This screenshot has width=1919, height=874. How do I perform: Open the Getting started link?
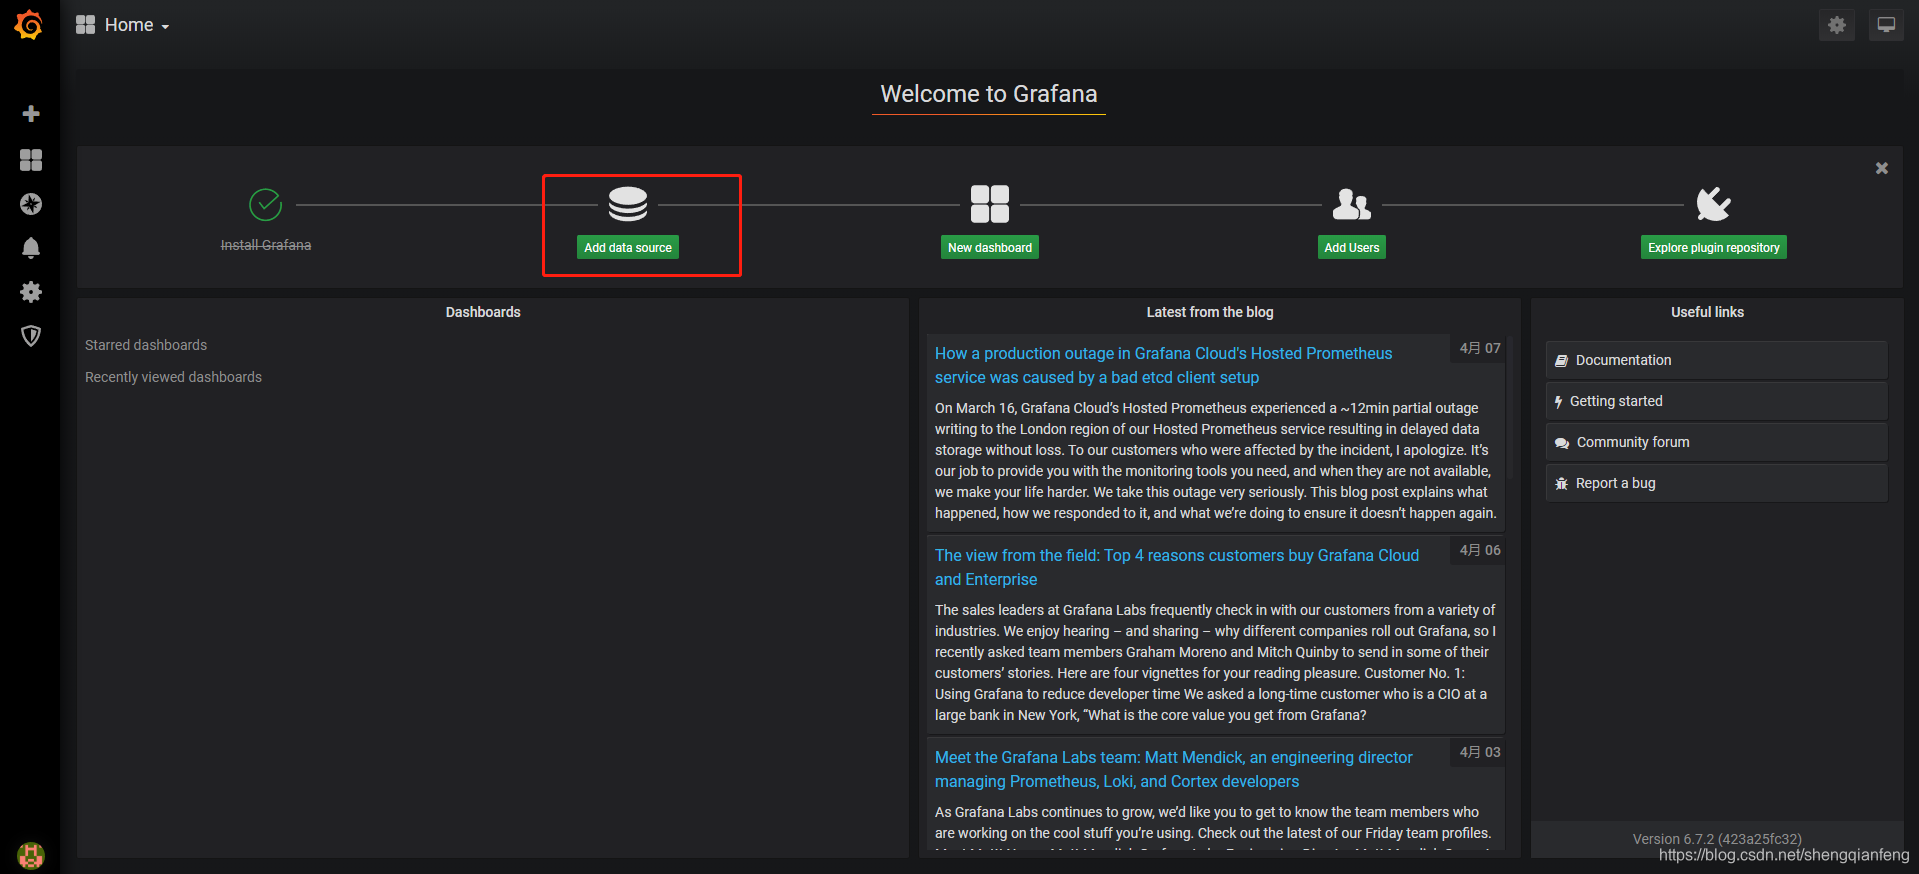point(1717,401)
